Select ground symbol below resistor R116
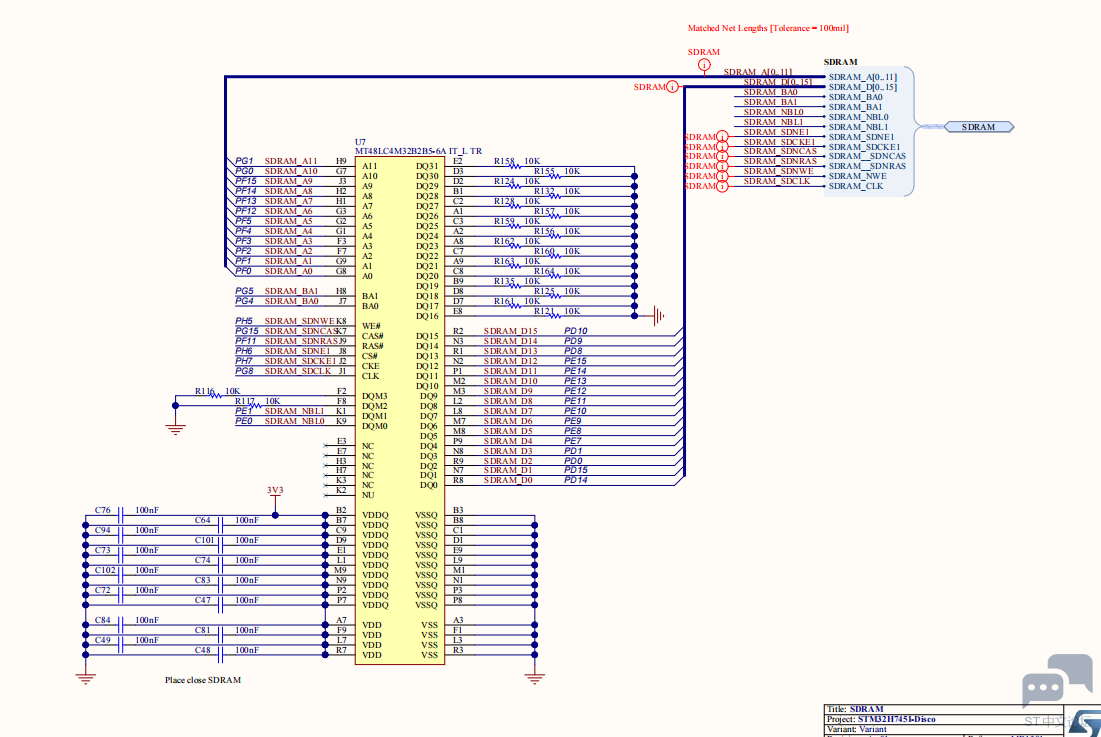 [176, 427]
